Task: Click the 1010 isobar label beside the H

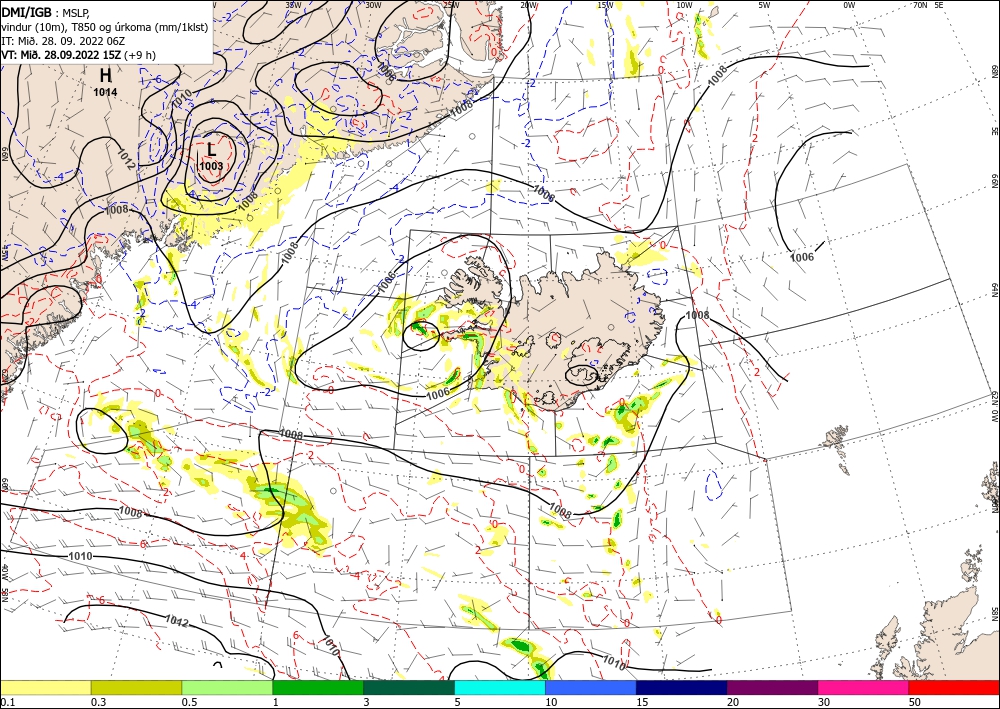Action: pyautogui.click(x=182, y=98)
